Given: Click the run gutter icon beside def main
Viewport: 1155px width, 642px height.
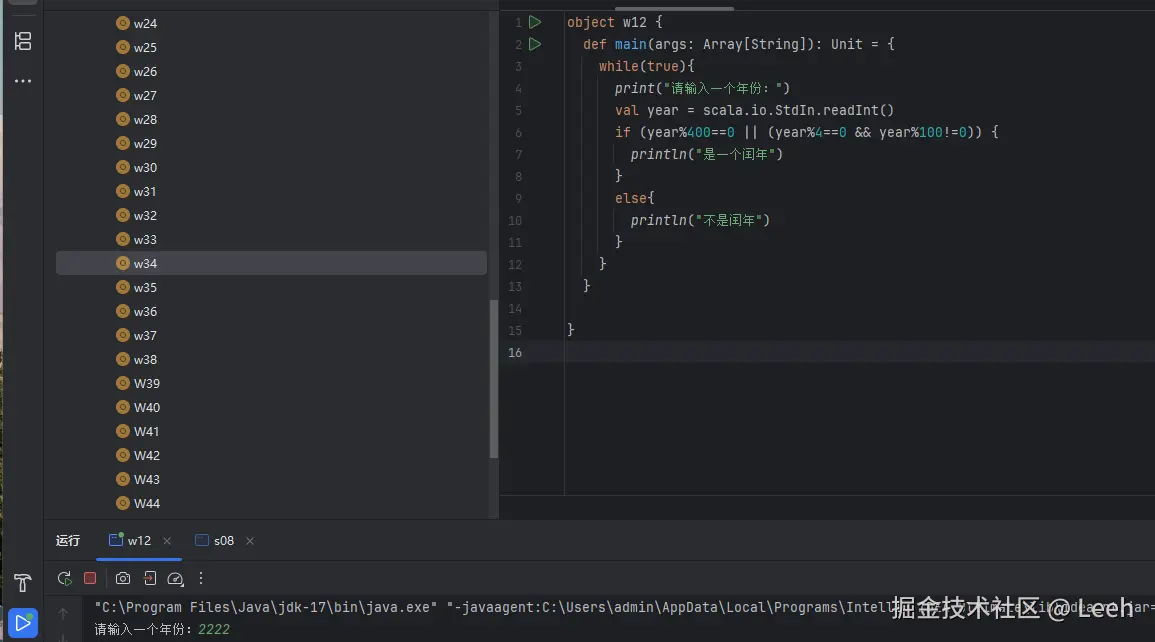Looking at the screenshot, I should coord(536,44).
